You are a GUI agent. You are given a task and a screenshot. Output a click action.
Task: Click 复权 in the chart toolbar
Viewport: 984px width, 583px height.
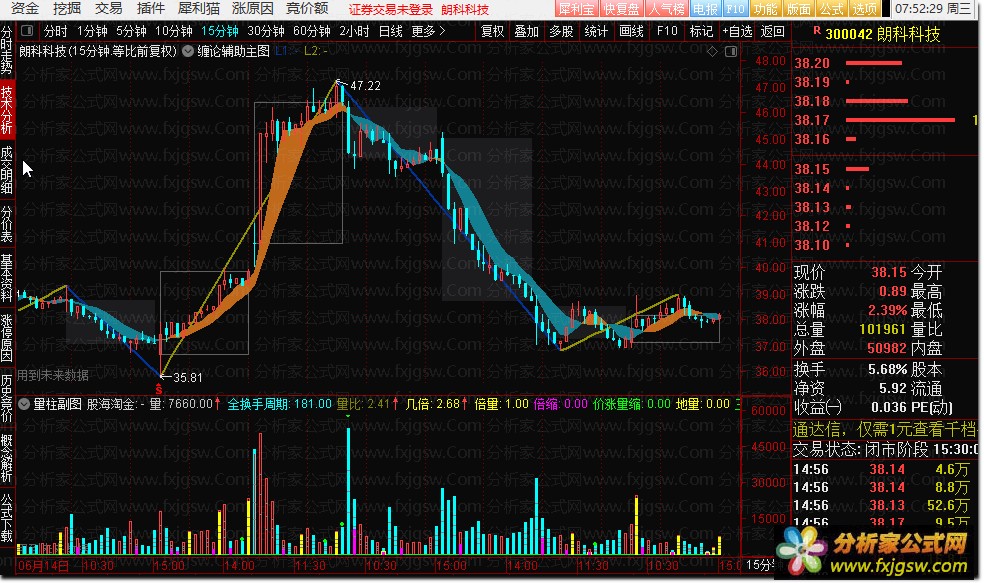pyautogui.click(x=492, y=31)
